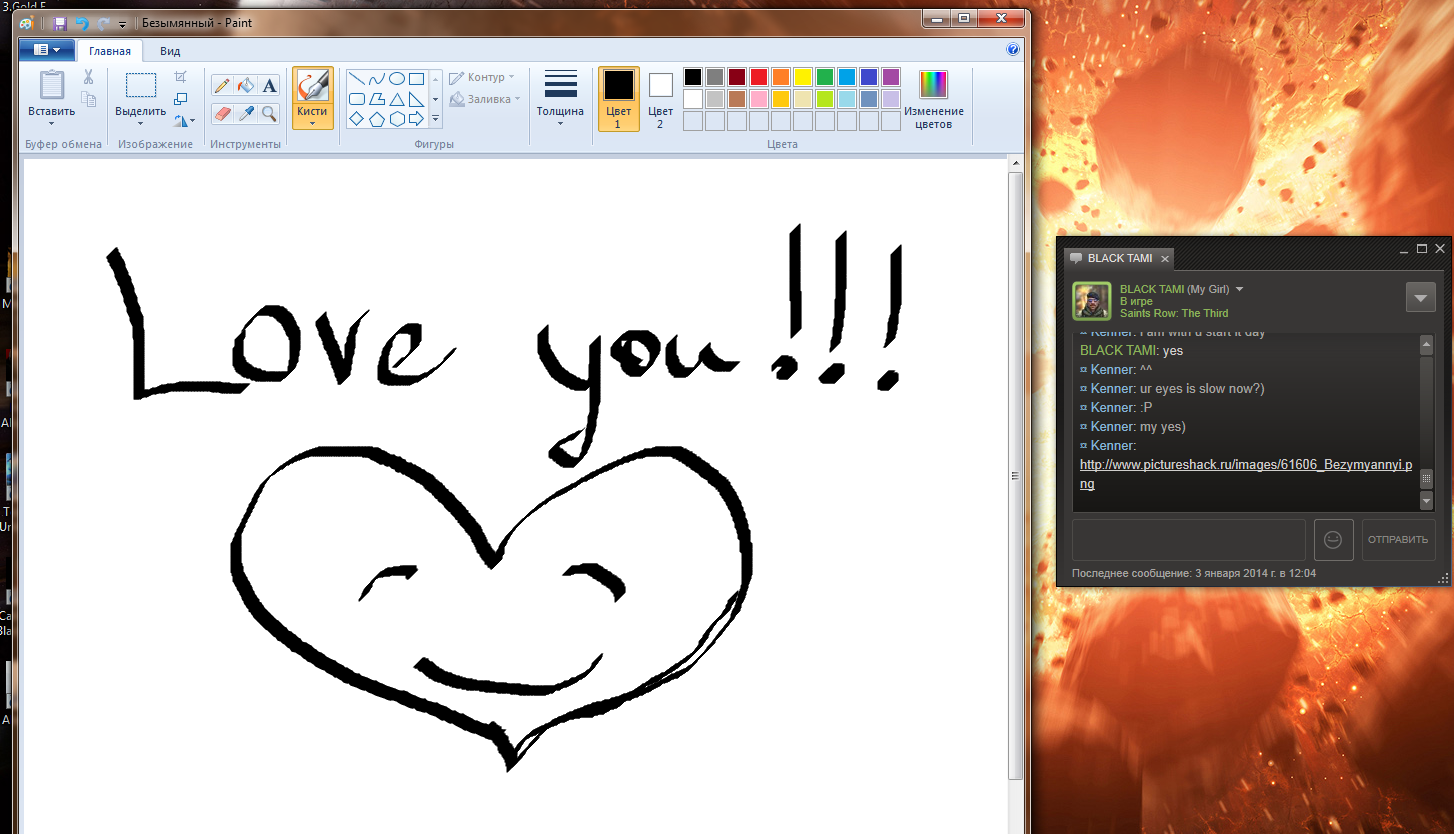Pick the purple color swatch
Viewport: 1454px width, 834px height.
pyautogui.click(x=891, y=77)
